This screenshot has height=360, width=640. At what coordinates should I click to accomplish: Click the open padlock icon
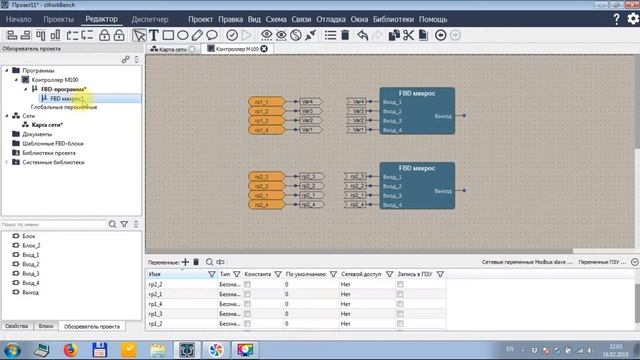119,35
